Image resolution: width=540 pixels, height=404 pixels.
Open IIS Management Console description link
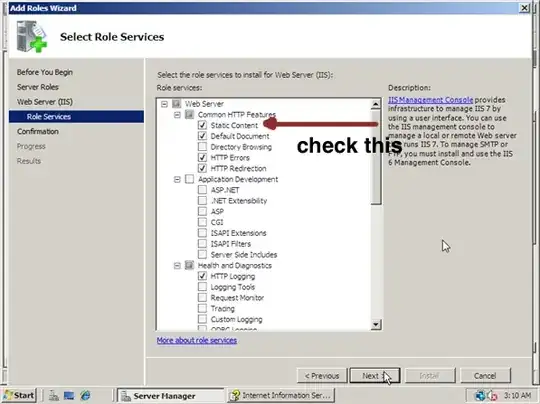(430, 100)
